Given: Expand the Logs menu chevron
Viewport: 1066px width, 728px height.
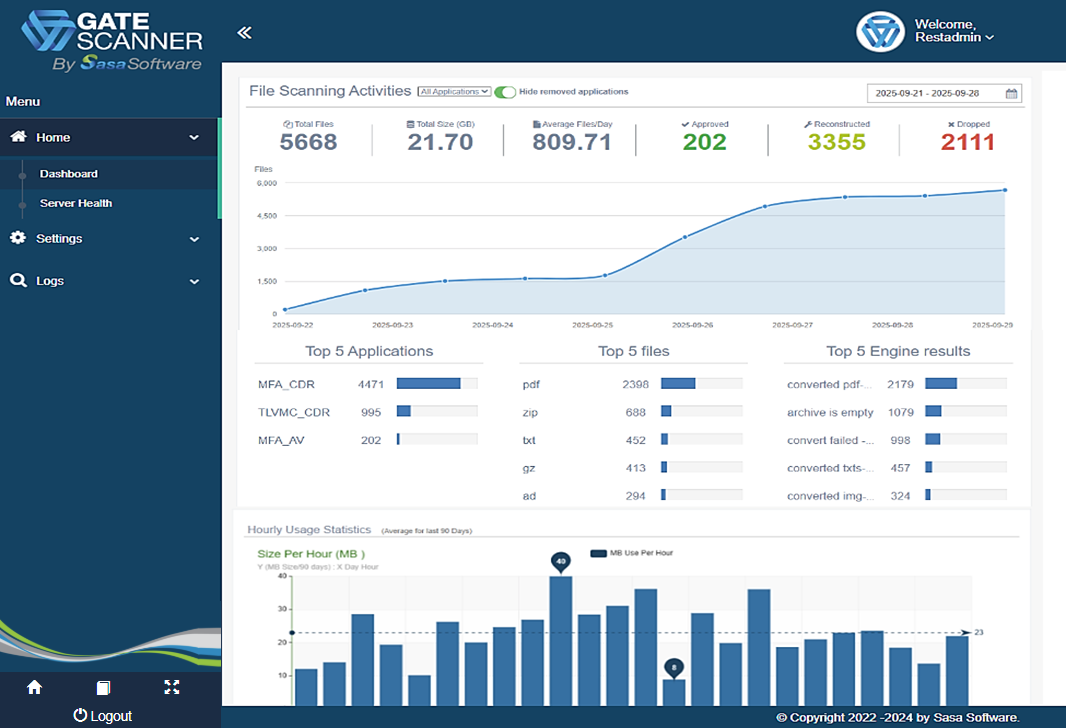Looking at the screenshot, I should pyautogui.click(x=194, y=282).
